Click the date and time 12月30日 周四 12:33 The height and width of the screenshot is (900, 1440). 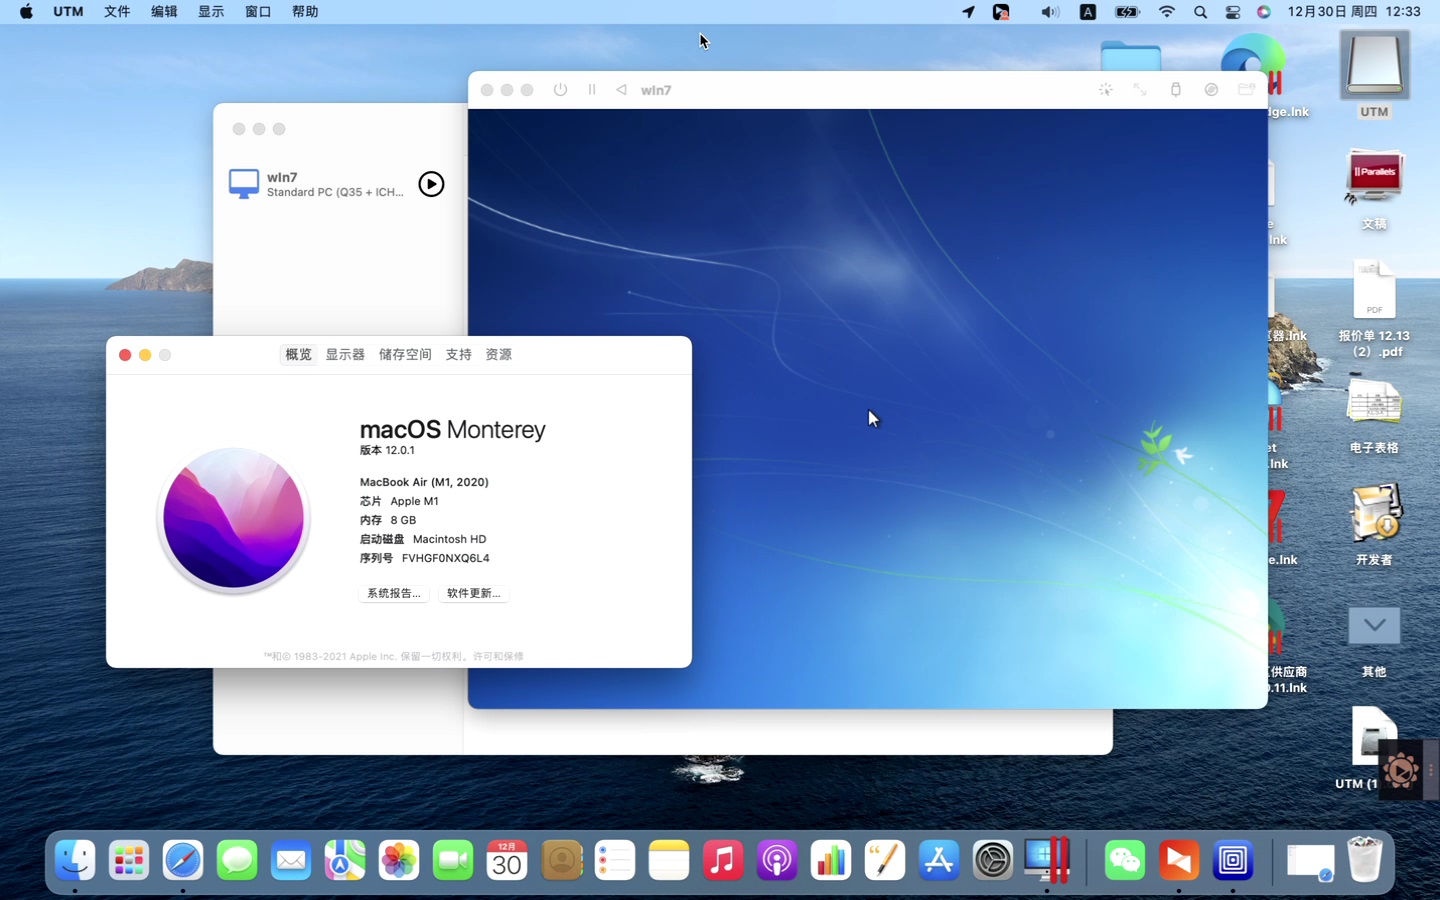tap(1354, 12)
